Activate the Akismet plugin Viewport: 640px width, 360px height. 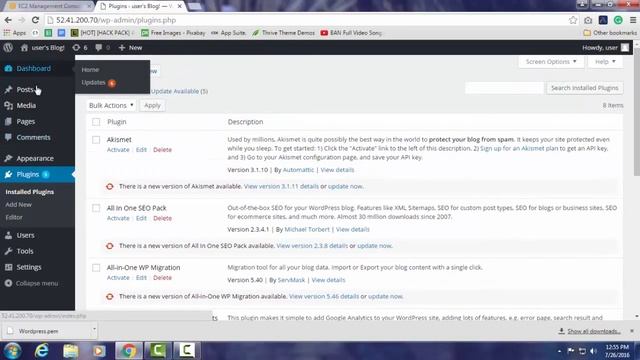tap(118, 150)
